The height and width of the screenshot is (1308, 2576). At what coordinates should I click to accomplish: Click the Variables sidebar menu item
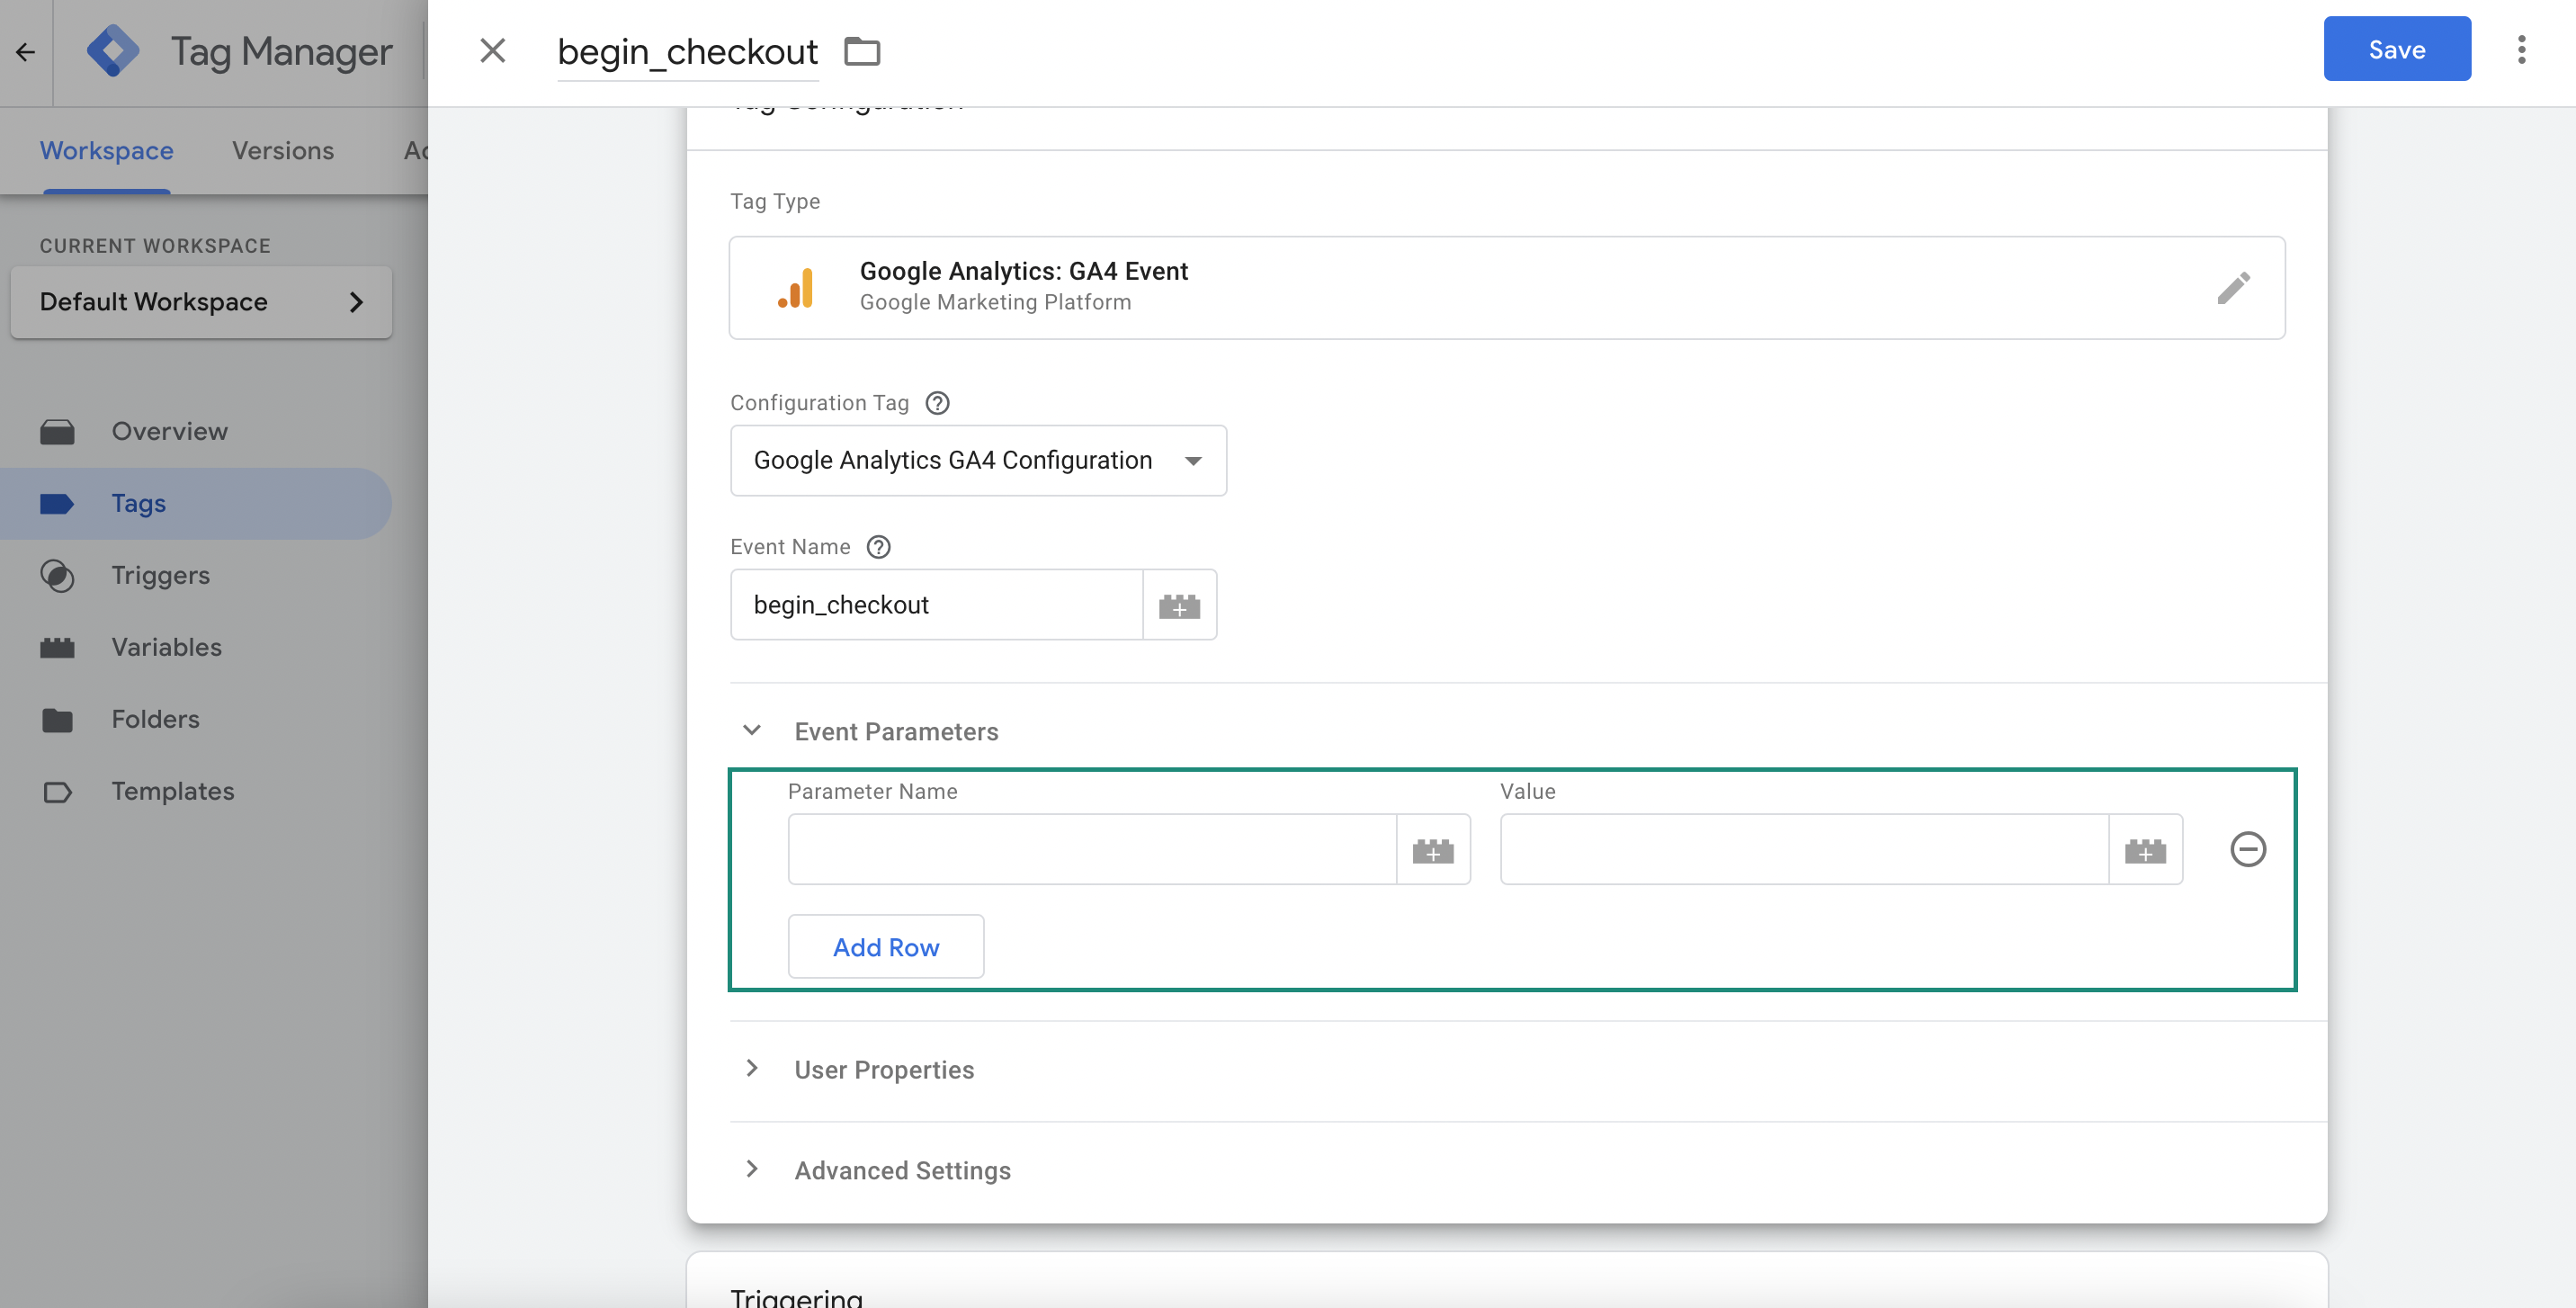point(165,648)
